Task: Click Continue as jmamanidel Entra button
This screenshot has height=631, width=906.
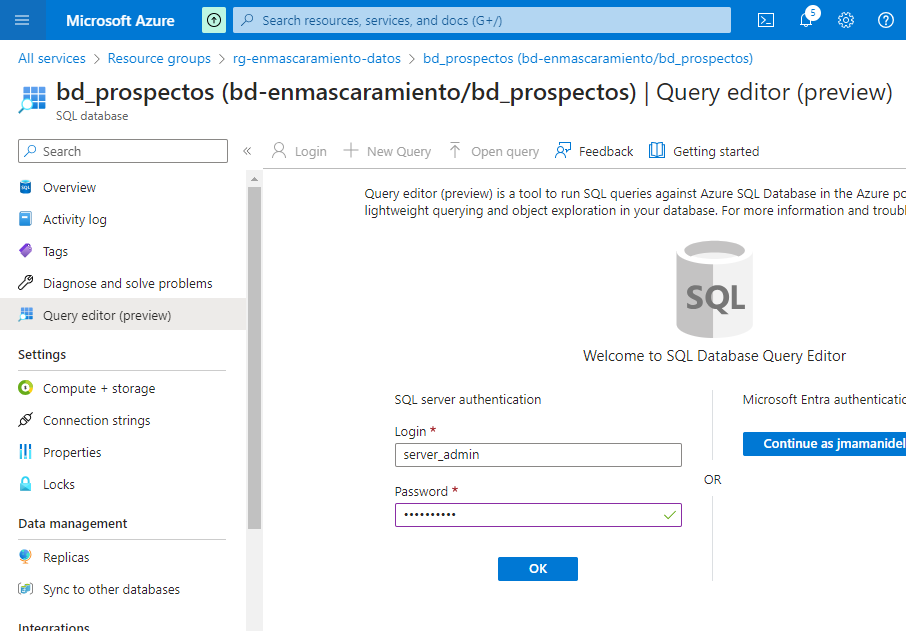Action: (825, 444)
